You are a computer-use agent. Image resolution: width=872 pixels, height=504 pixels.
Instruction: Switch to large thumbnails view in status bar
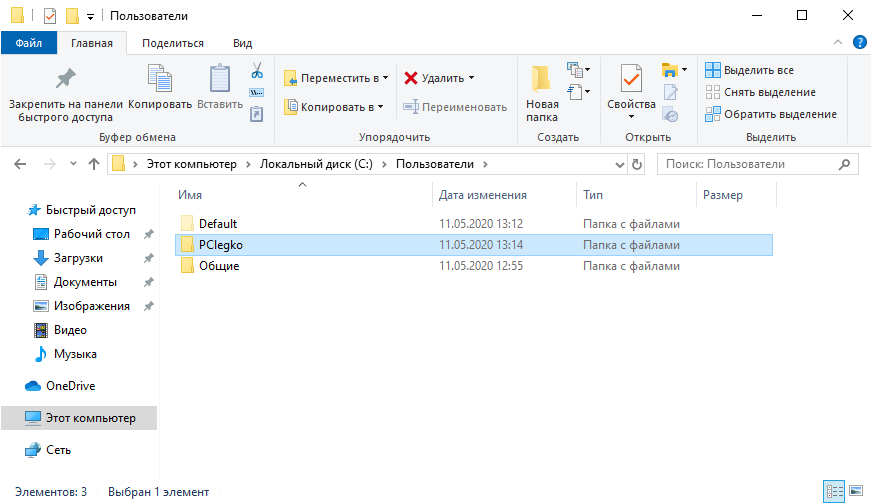coord(856,491)
